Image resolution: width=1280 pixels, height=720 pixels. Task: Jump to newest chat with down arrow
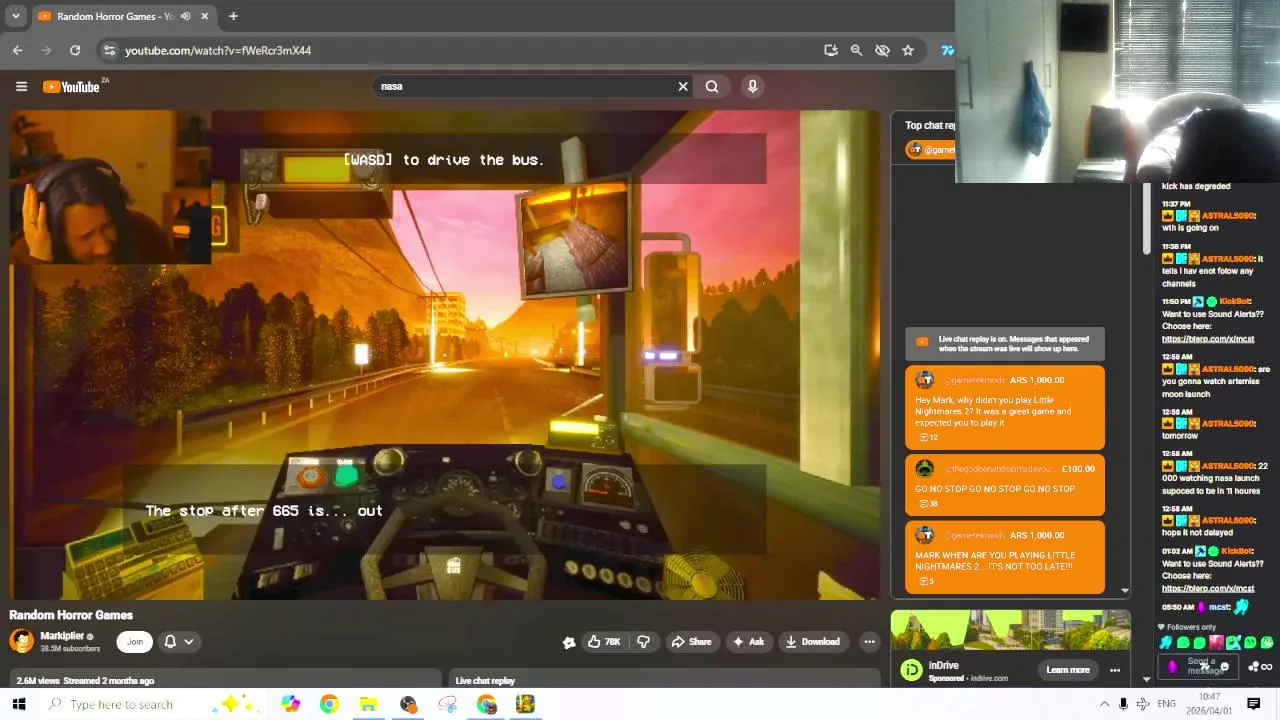1125,591
